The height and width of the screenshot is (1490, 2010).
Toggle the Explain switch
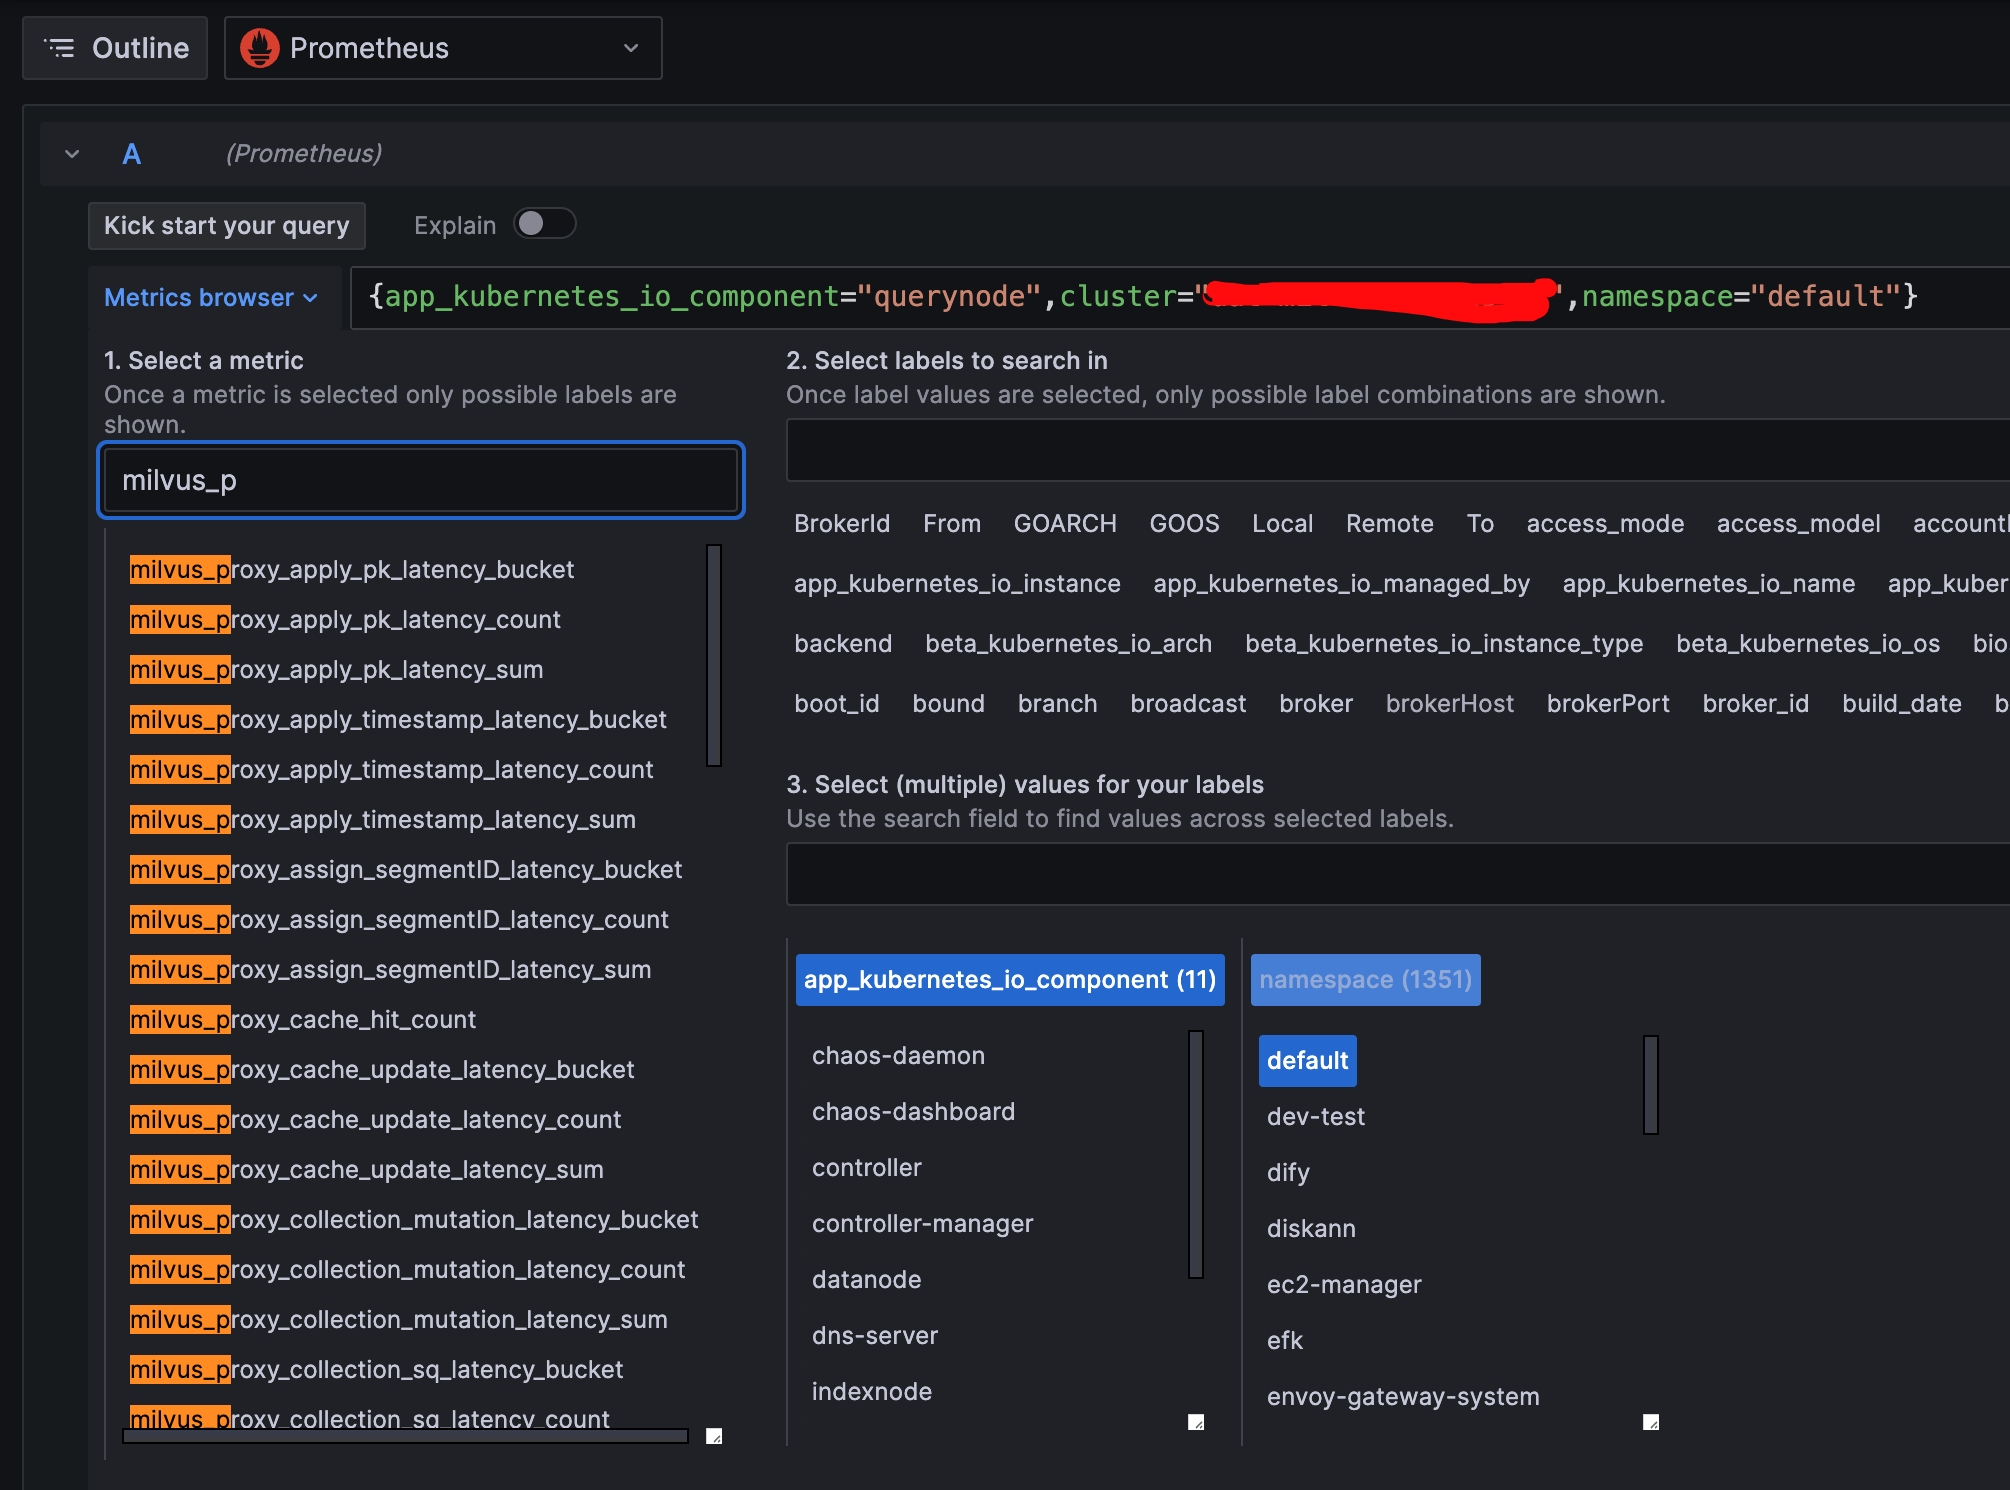(x=544, y=224)
